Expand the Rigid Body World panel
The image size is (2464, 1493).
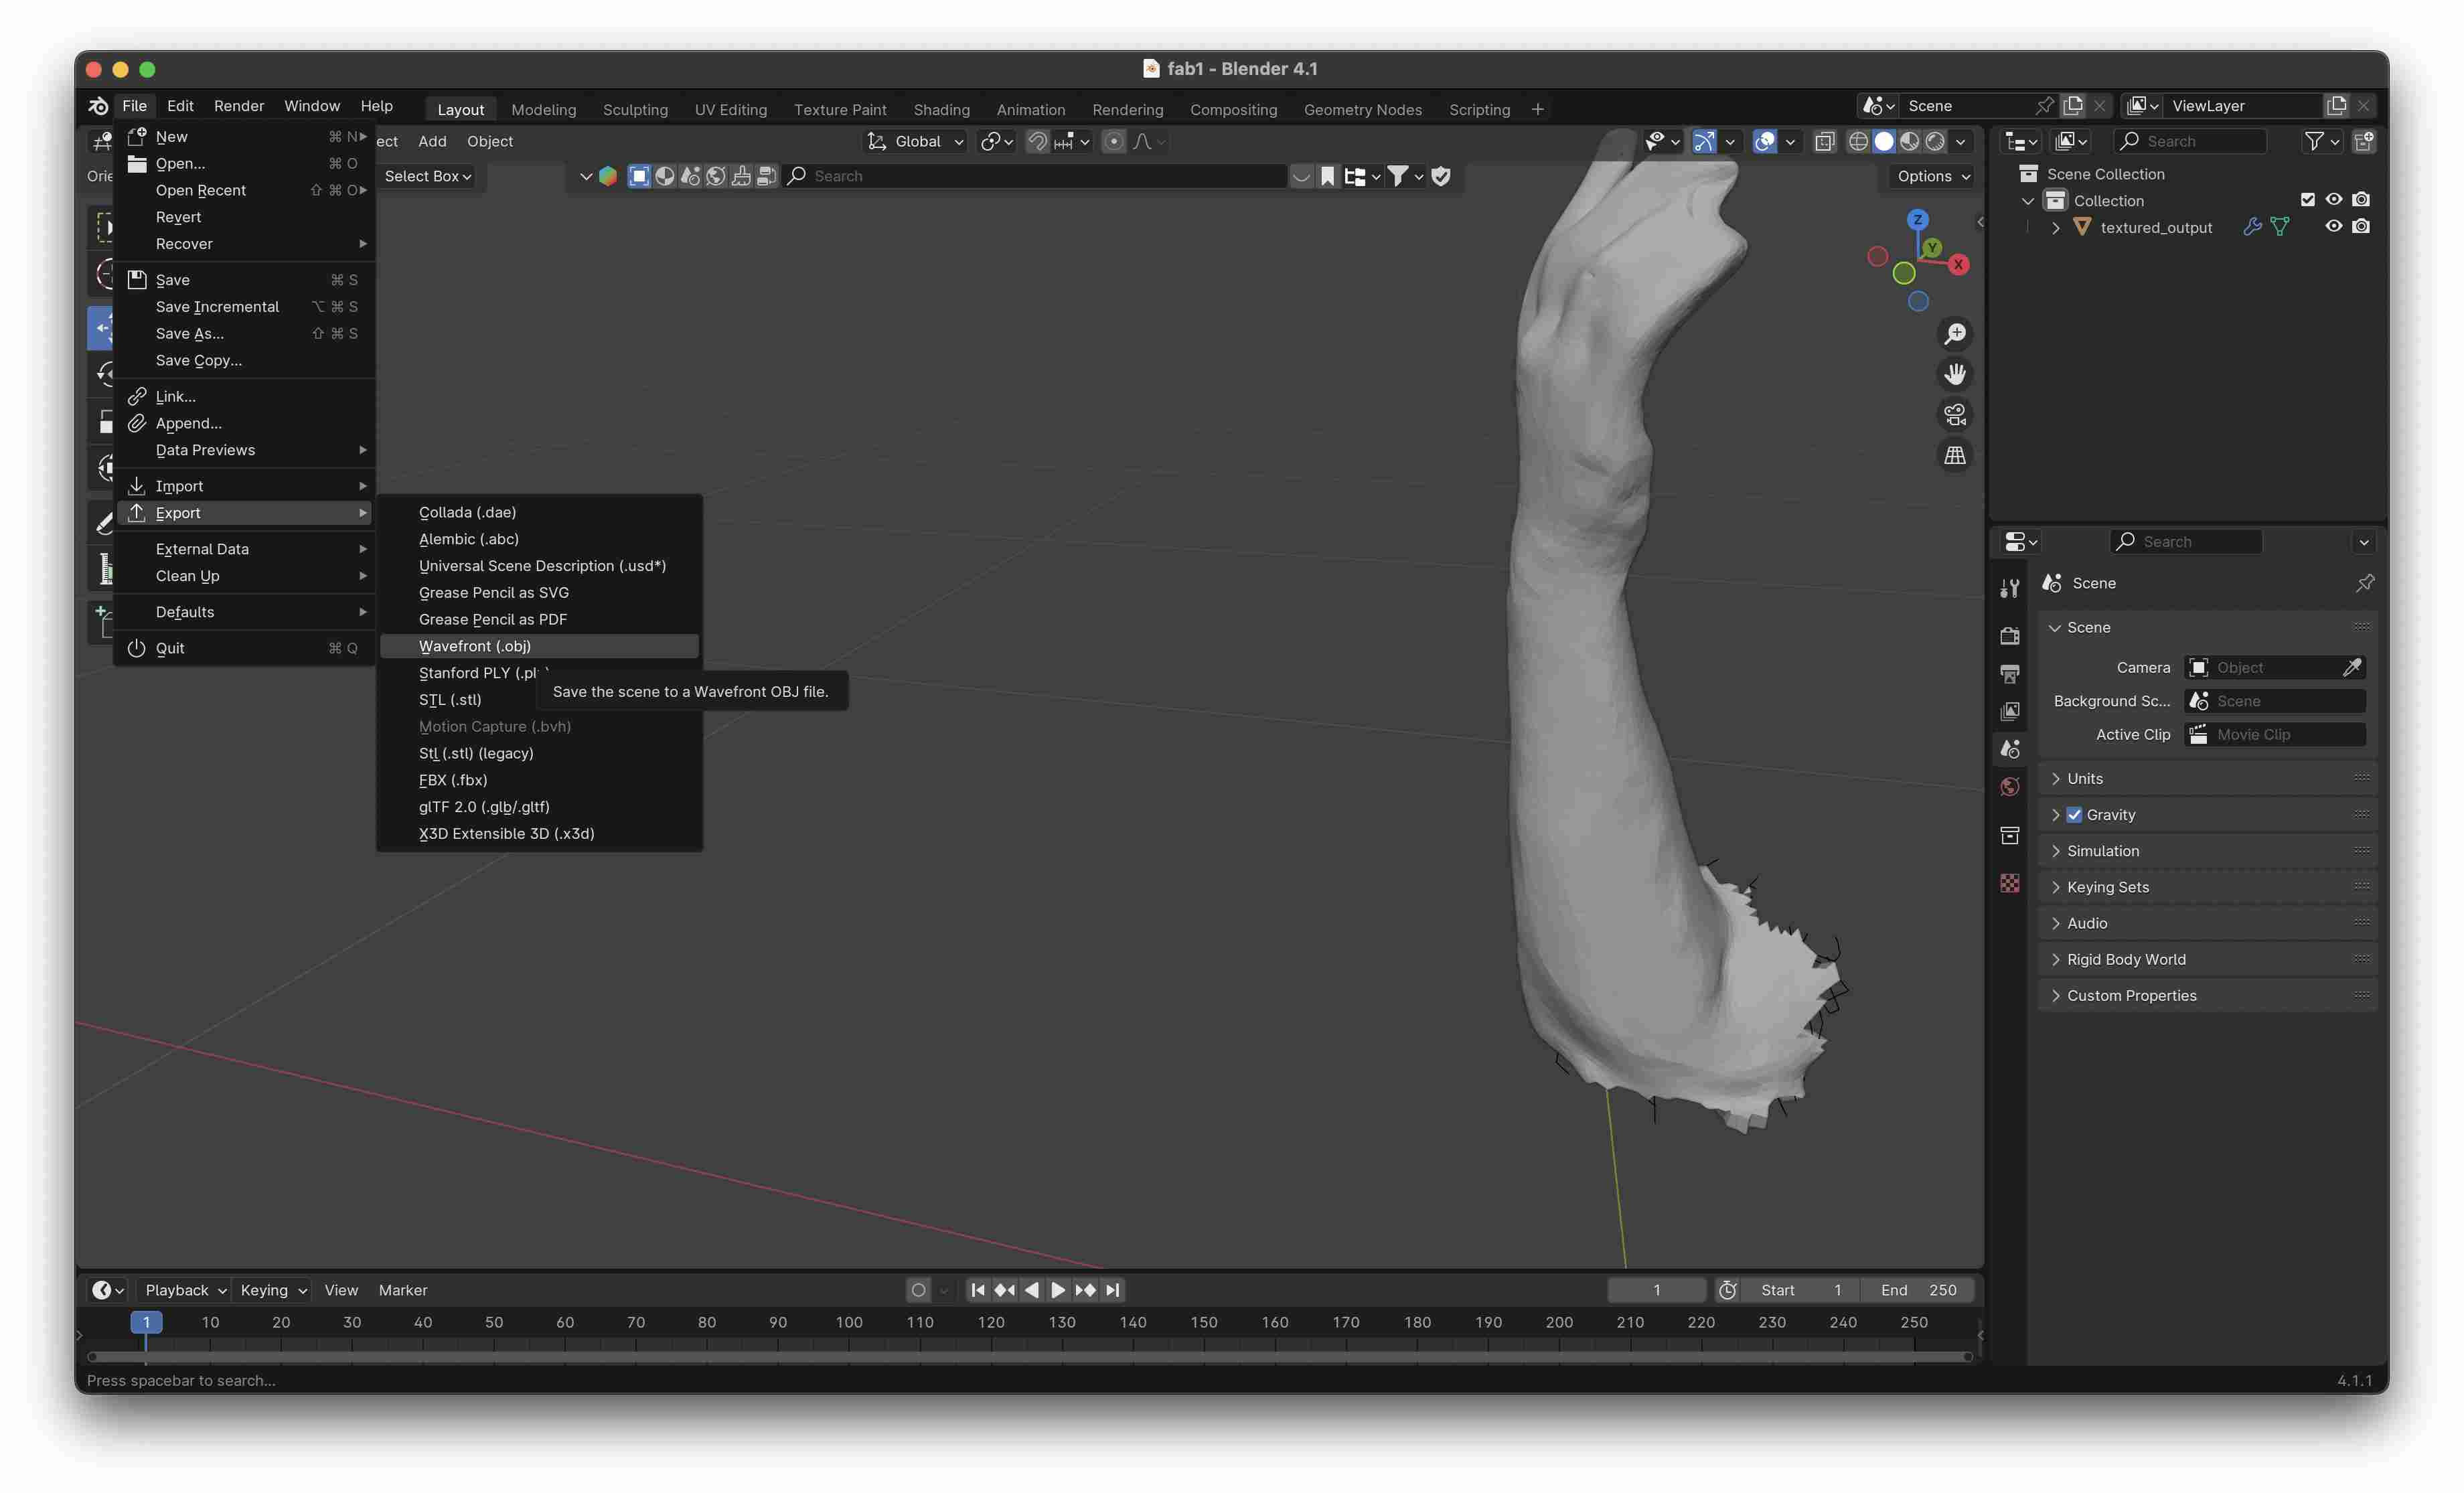[x=2208, y=959]
